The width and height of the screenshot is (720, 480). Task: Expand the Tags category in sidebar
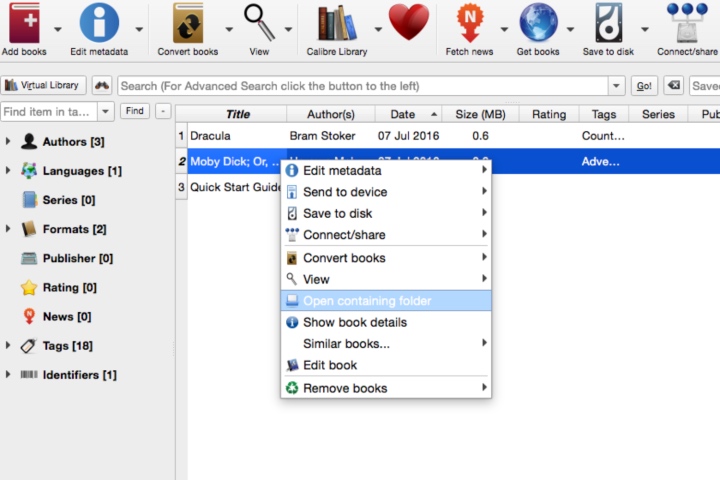click(8, 345)
